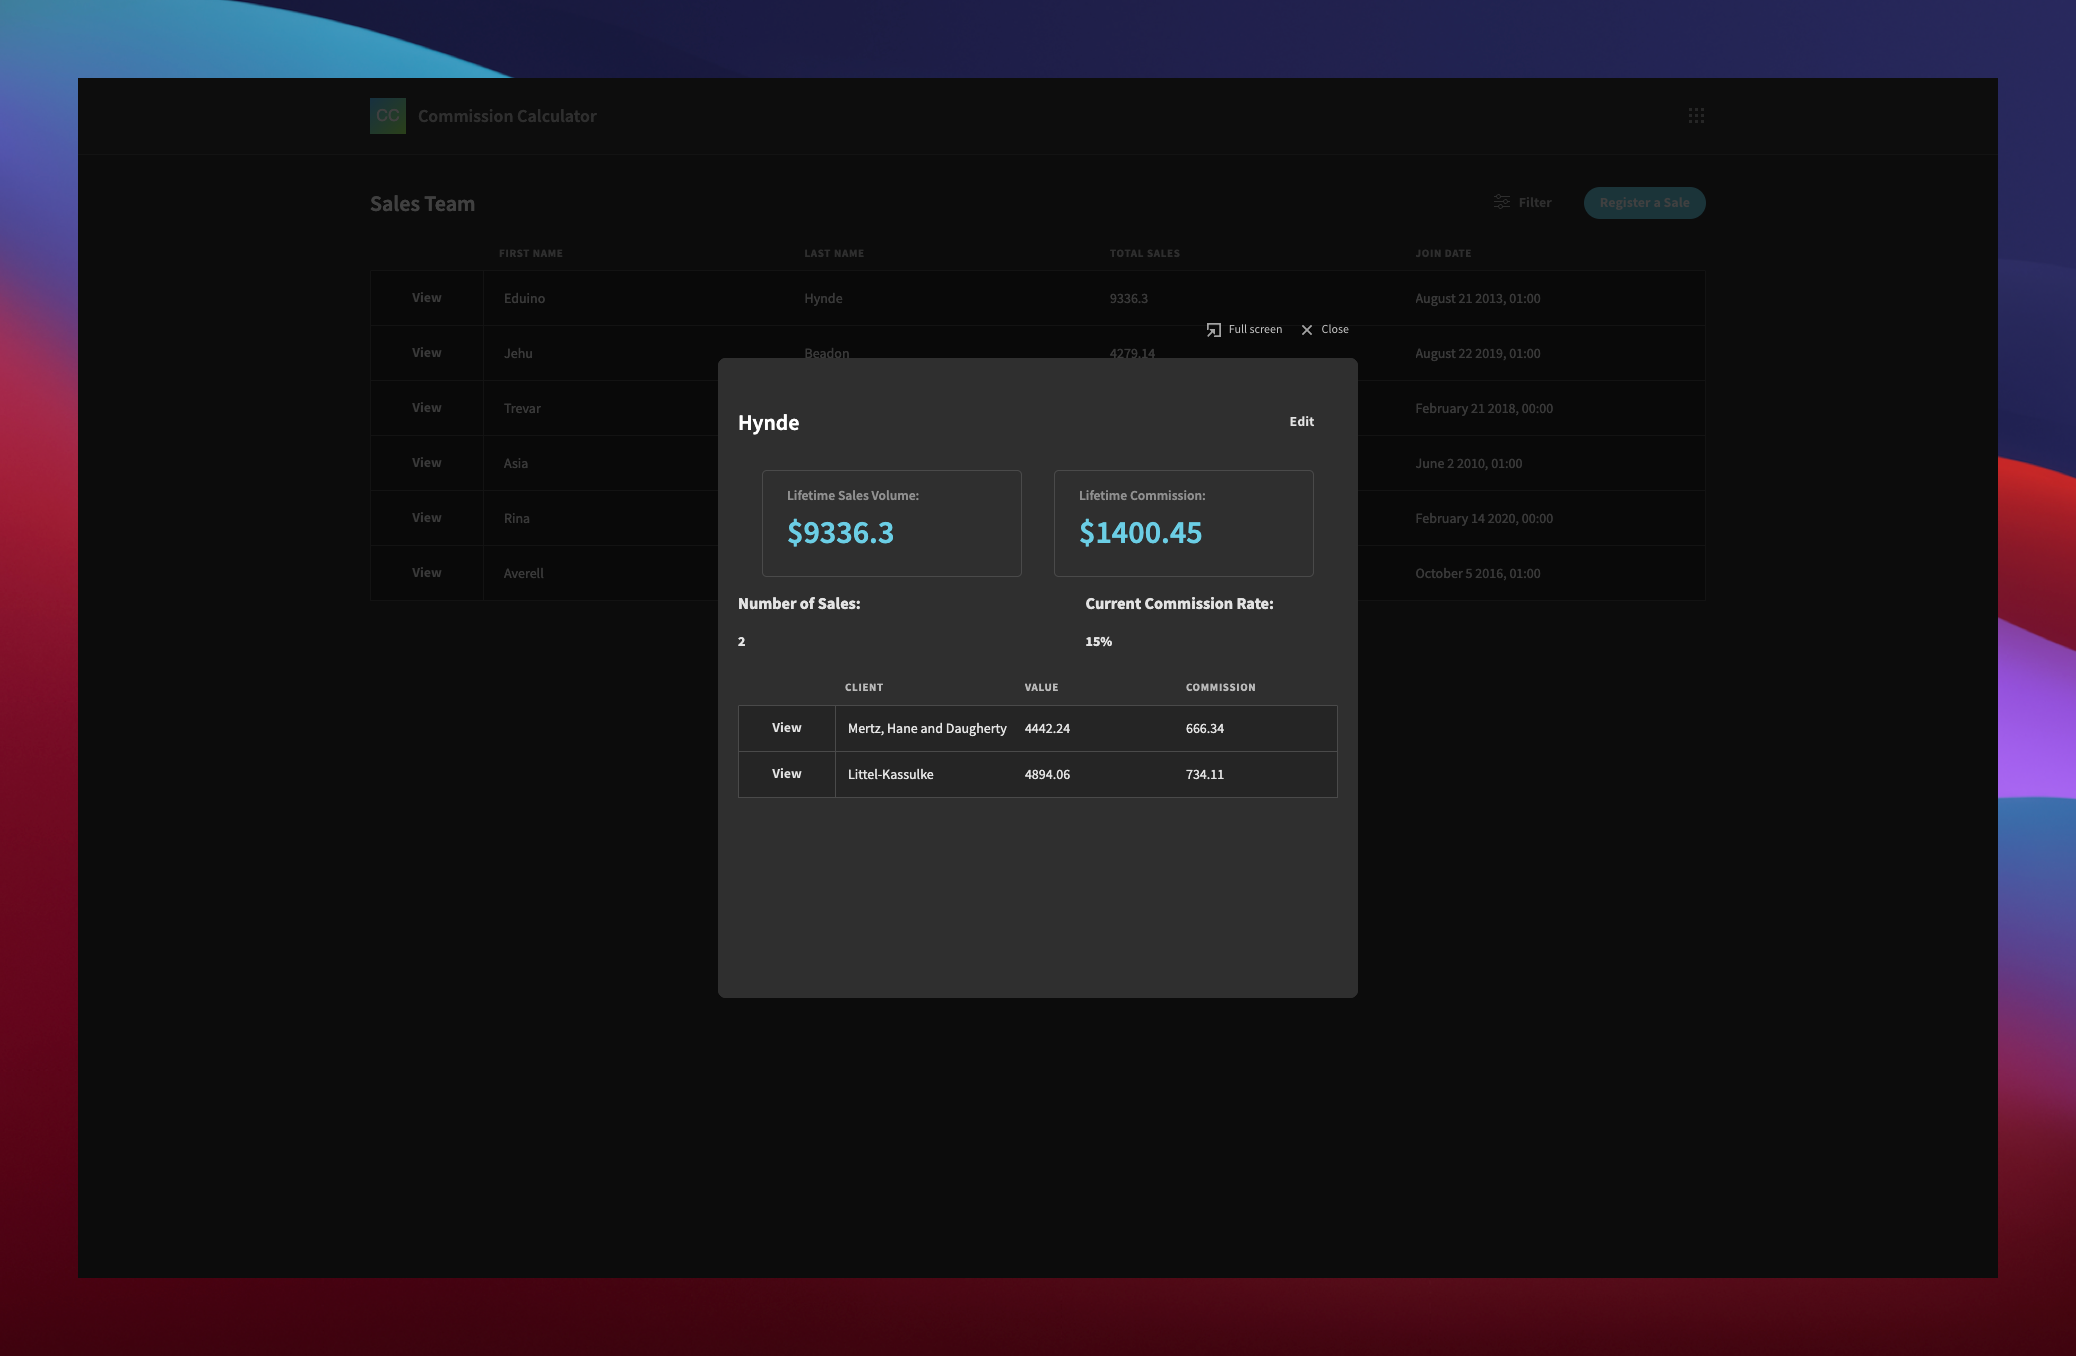The width and height of the screenshot is (2076, 1356).
Task: View Rina's sales record
Action: pos(427,517)
